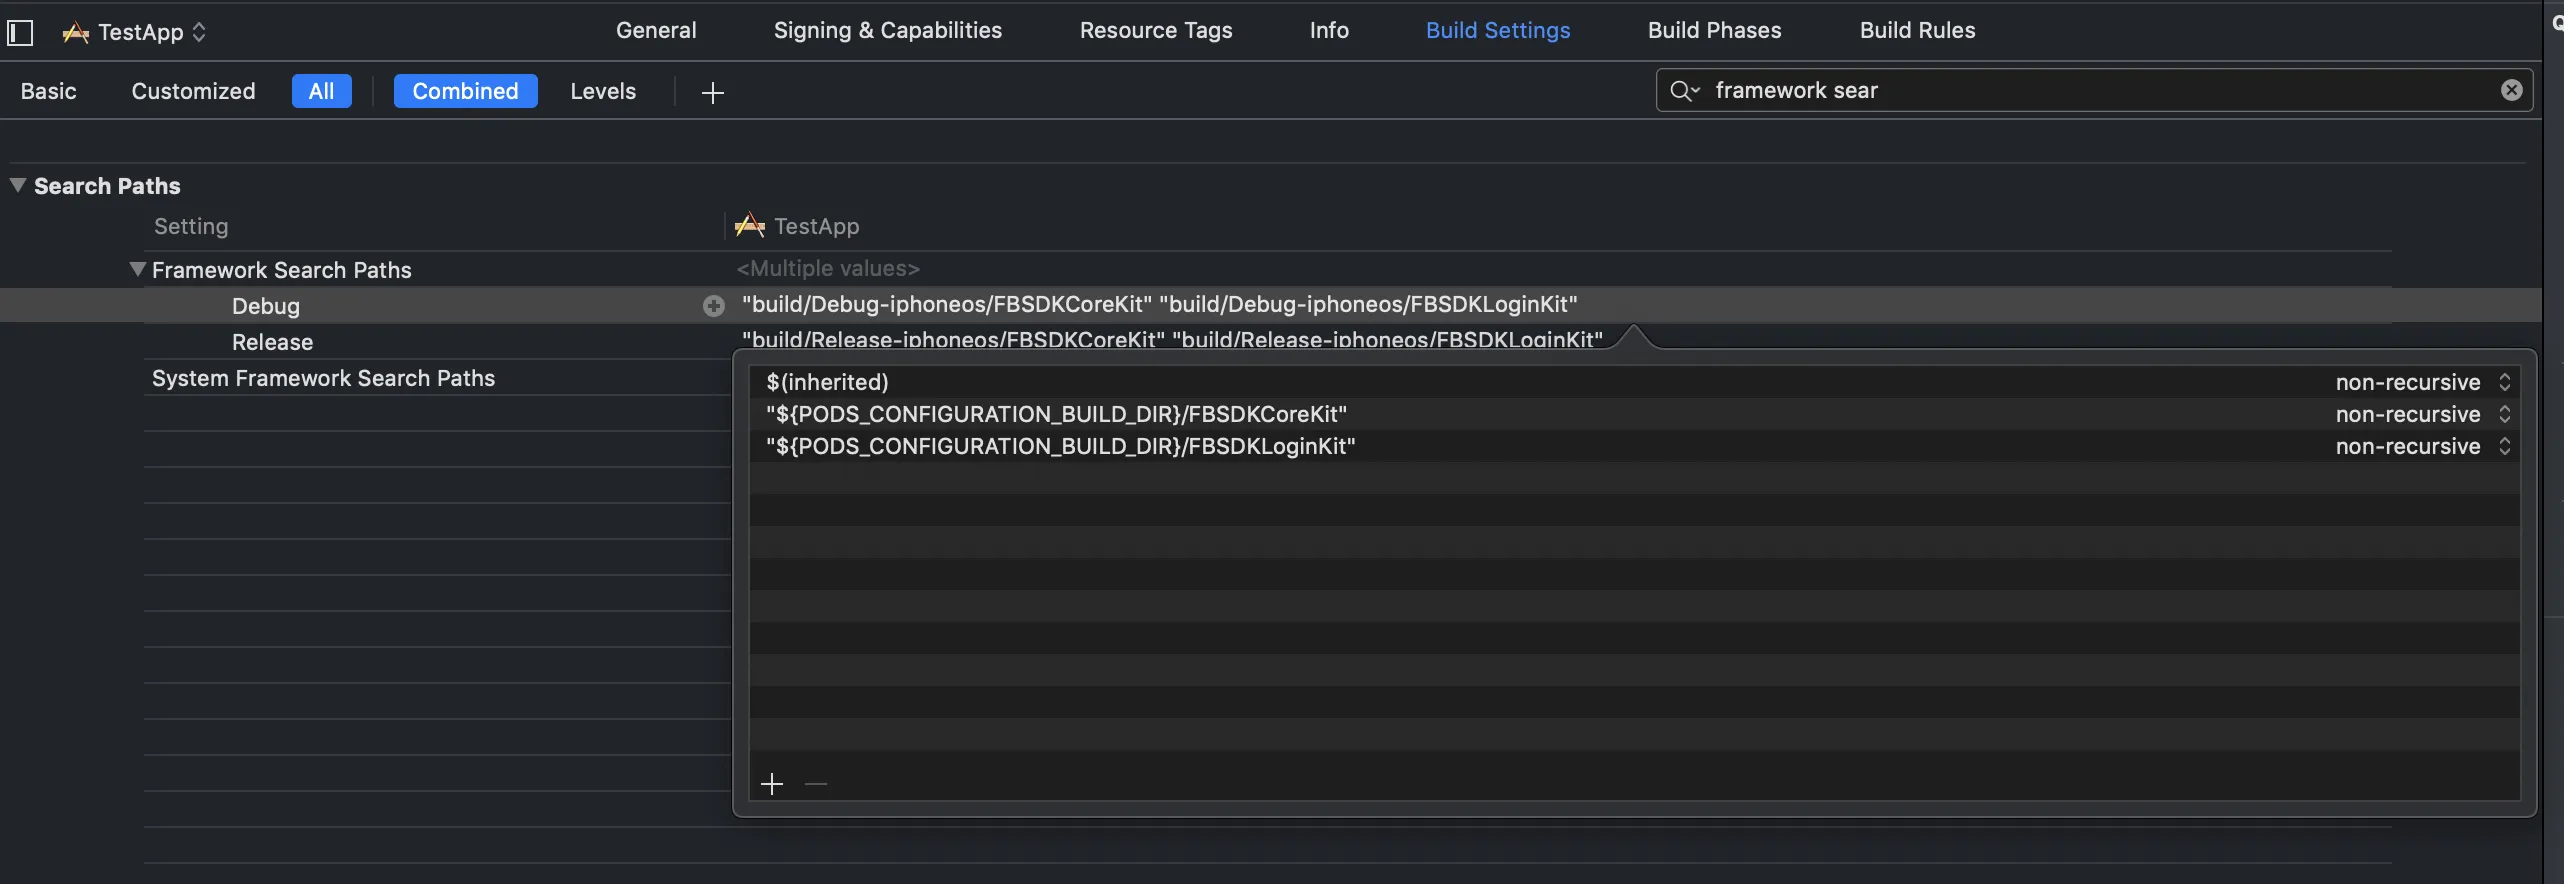Toggle the navigator sidebar panel icon
2564x884 pixels.
pyautogui.click(x=20, y=32)
